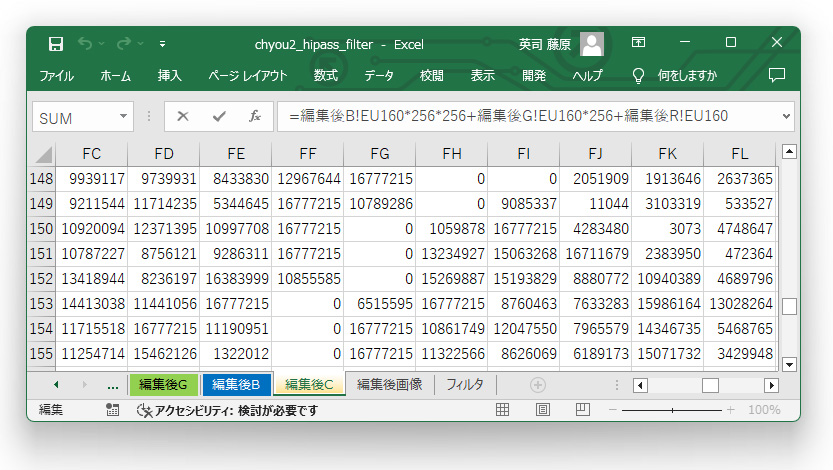Open the データ ribbon tab
The width and height of the screenshot is (833, 470).
click(379, 75)
